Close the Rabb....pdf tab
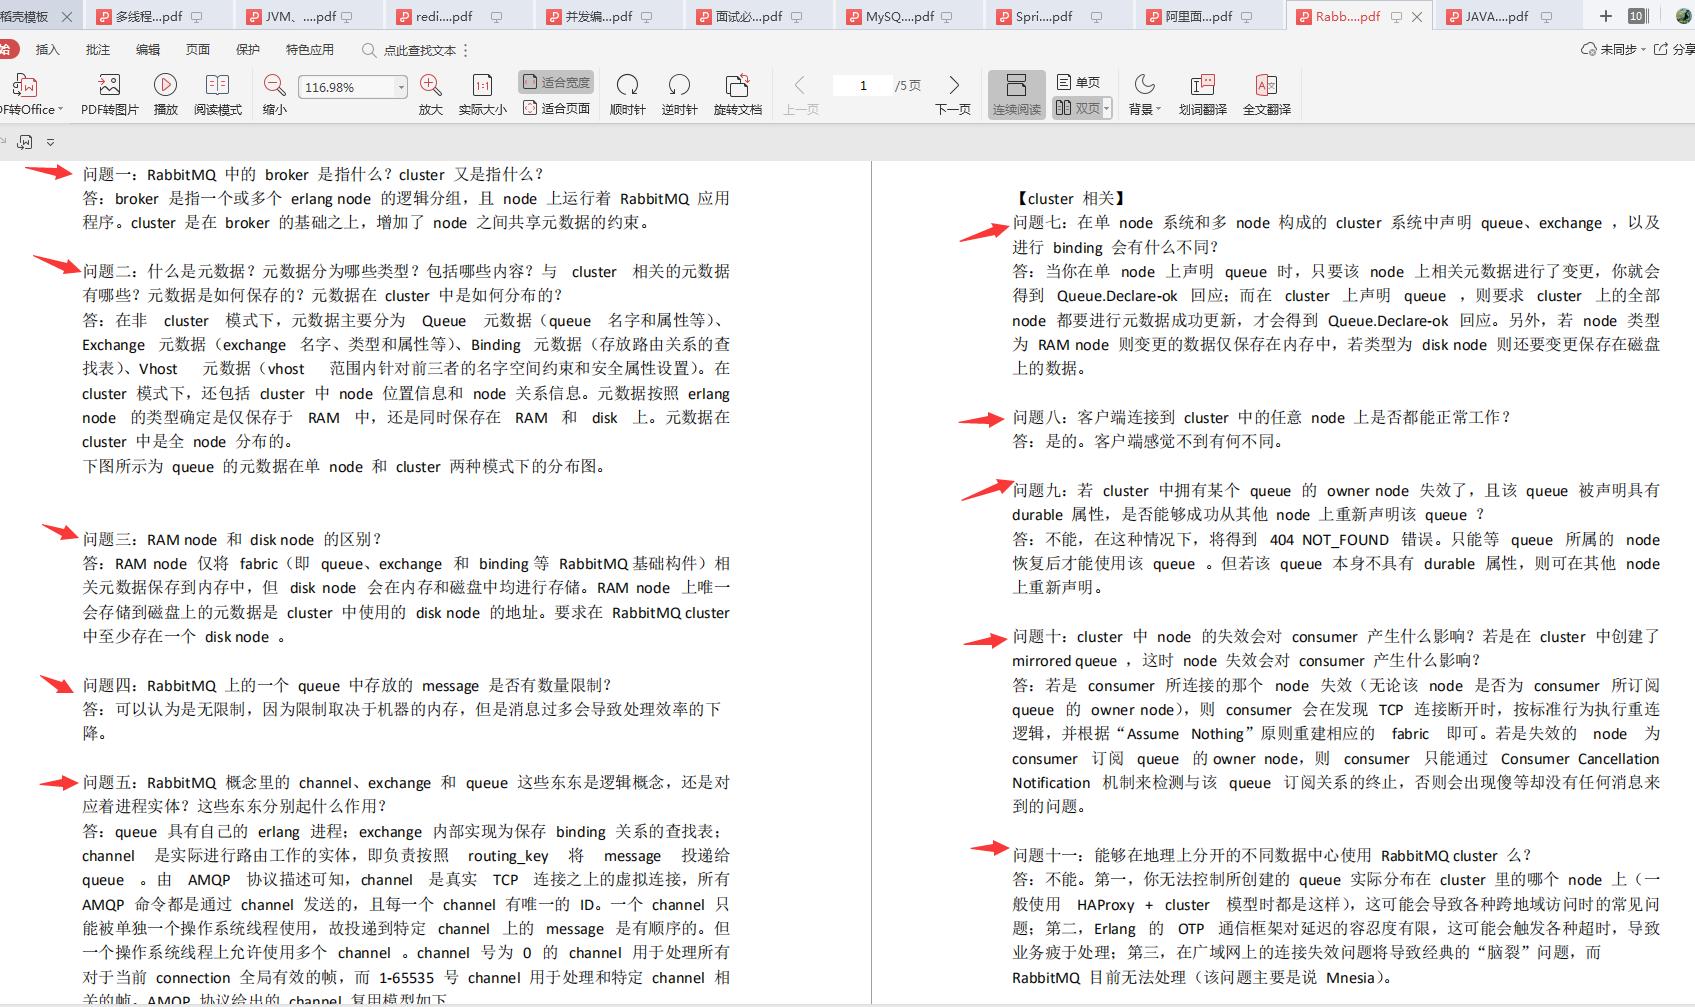Image resolution: width=1695 pixels, height=1007 pixels. 1417,17
